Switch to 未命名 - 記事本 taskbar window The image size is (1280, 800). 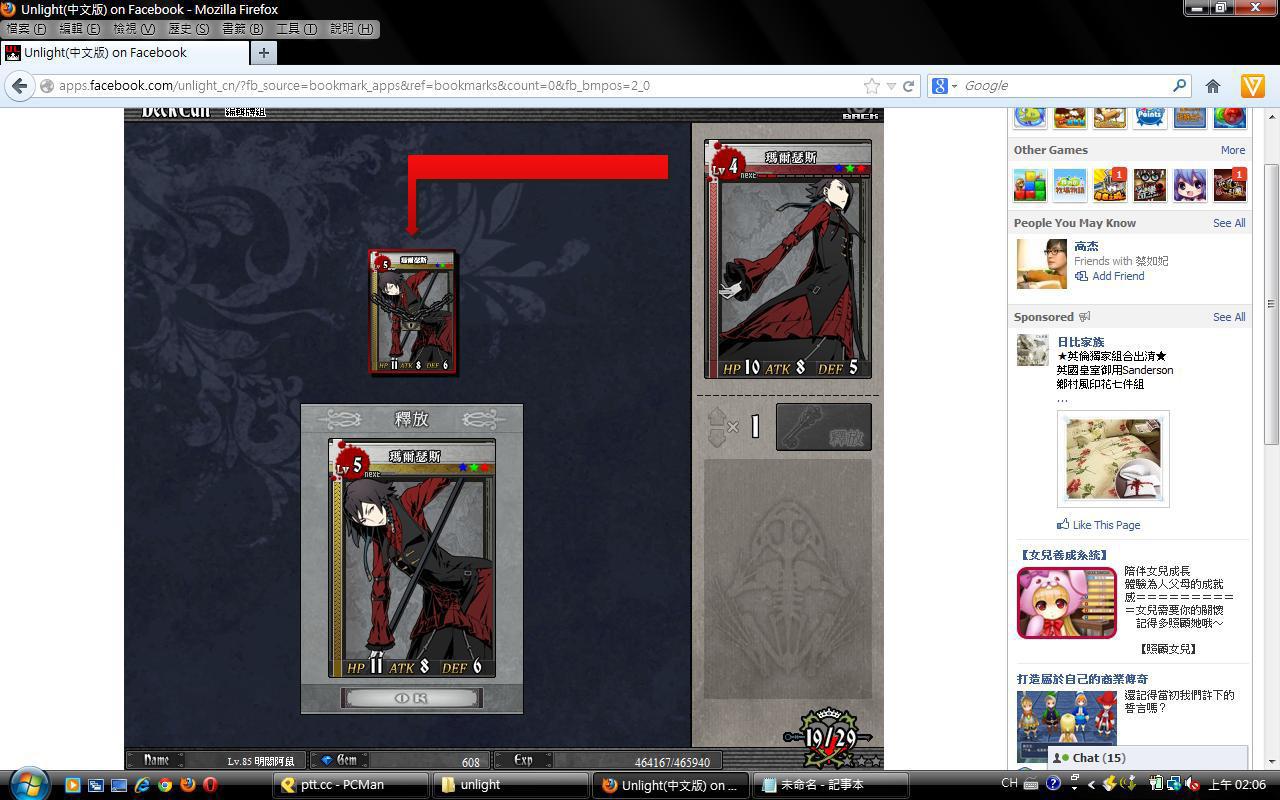tap(831, 785)
